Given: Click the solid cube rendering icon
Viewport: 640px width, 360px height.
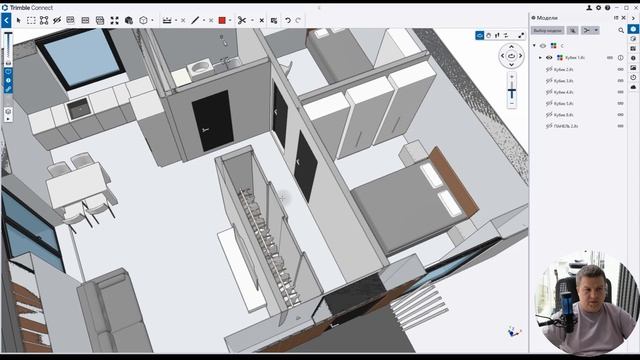Looking at the screenshot, I should [129, 20].
